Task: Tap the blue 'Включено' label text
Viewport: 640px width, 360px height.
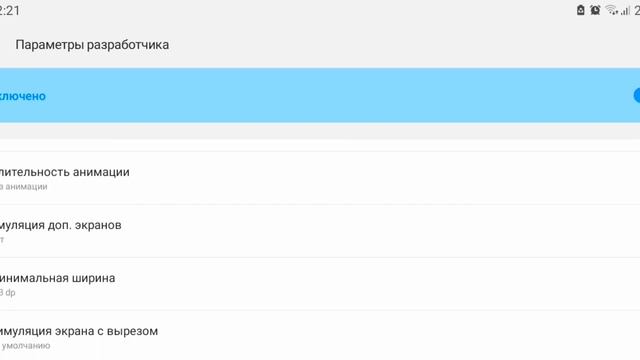Action: coord(22,96)
